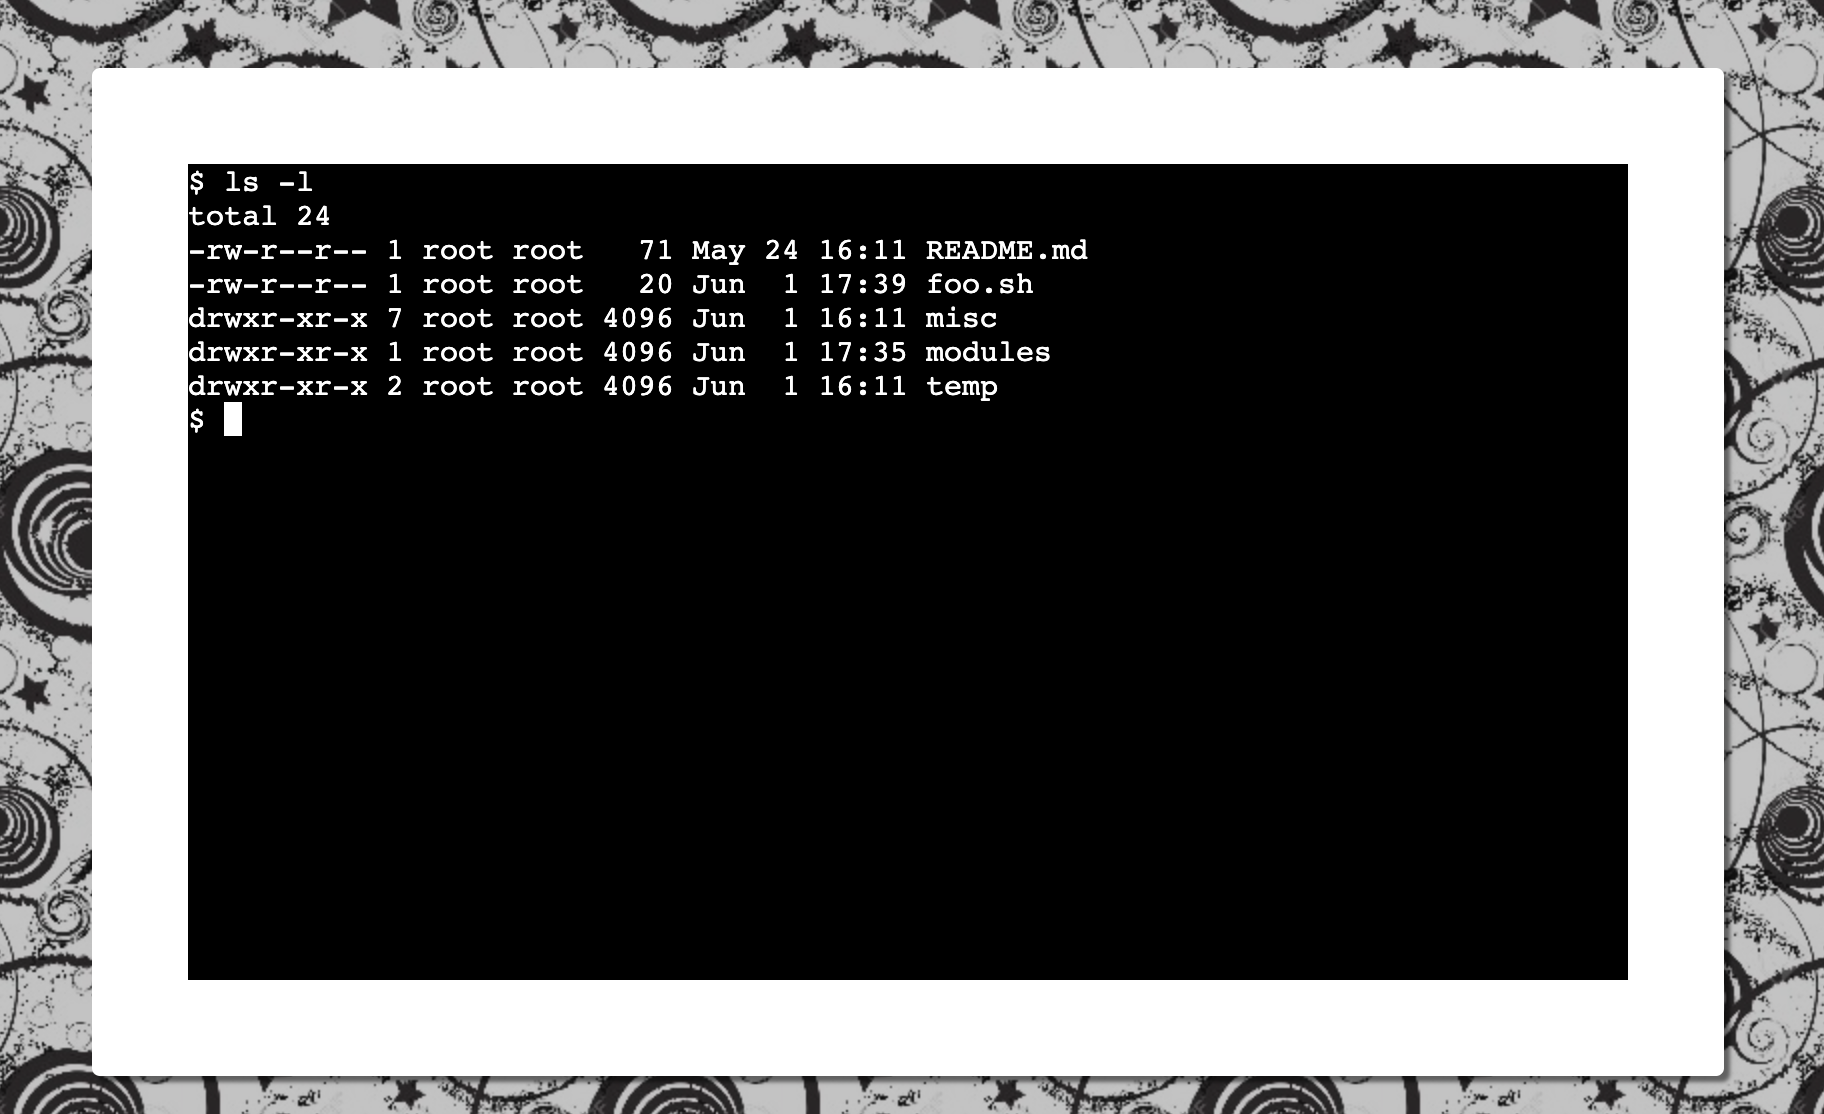Click the 4096 size on the temp row

(x=637, y=386)
